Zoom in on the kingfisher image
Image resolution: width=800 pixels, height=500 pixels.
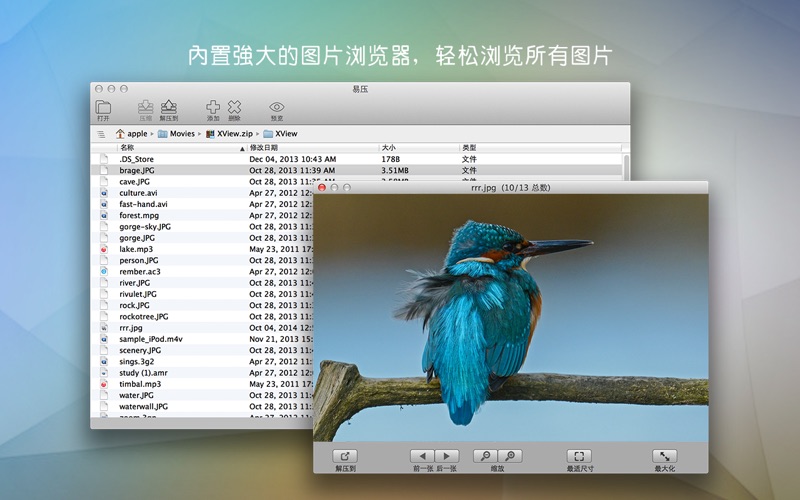tap(509, 456)
